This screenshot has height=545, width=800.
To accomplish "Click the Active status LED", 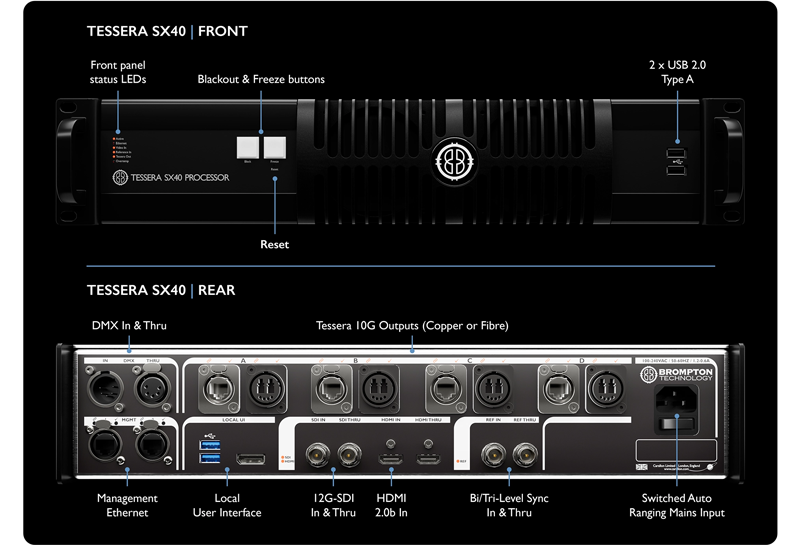I will (114, 139).
